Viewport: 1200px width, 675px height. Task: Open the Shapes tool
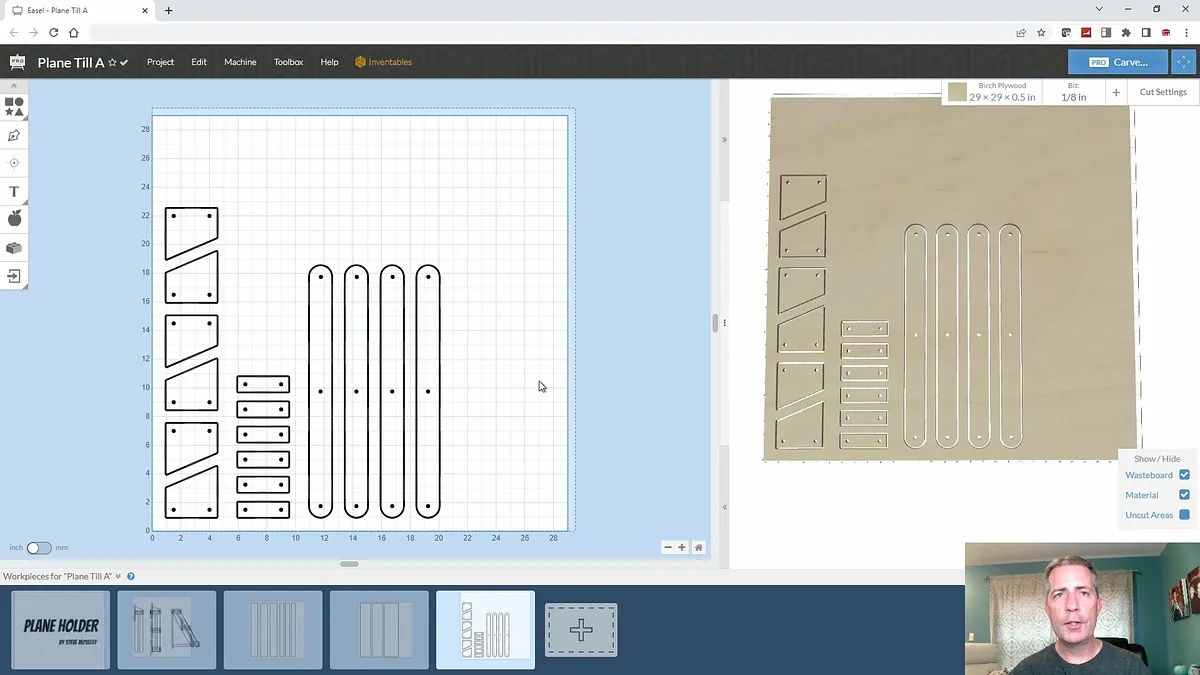click(14, 107)
